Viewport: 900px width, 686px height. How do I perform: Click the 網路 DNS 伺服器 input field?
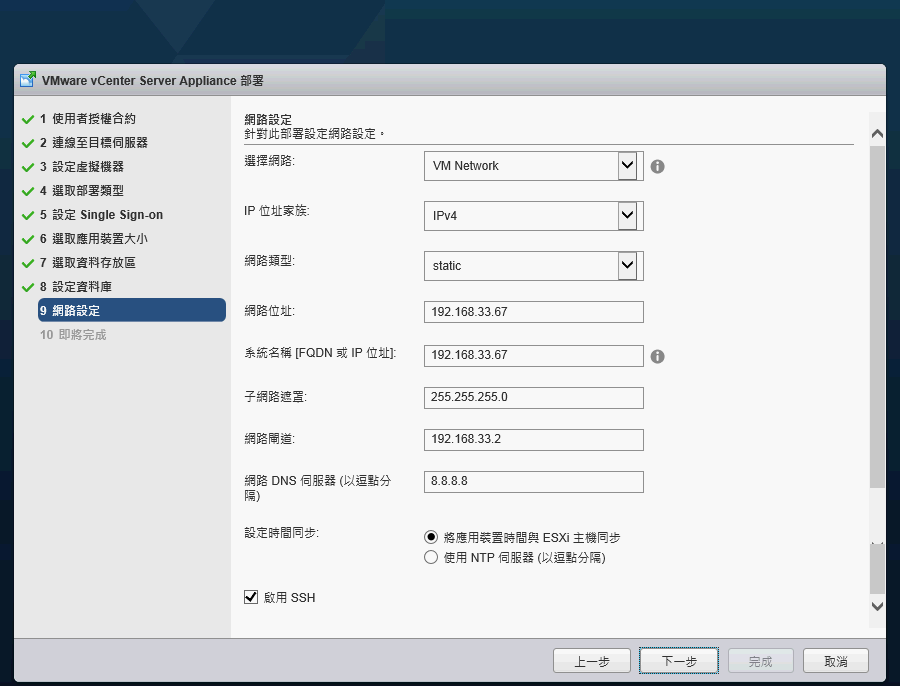tap(533, 482)
